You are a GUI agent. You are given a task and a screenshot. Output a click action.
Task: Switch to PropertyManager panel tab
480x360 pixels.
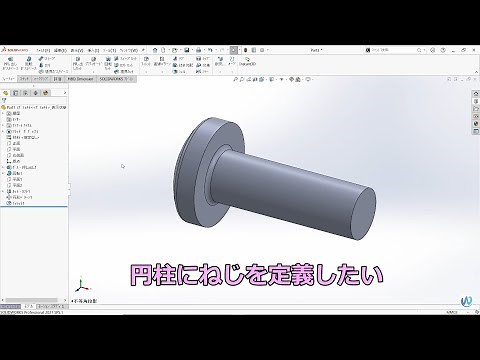coord(15,93)
